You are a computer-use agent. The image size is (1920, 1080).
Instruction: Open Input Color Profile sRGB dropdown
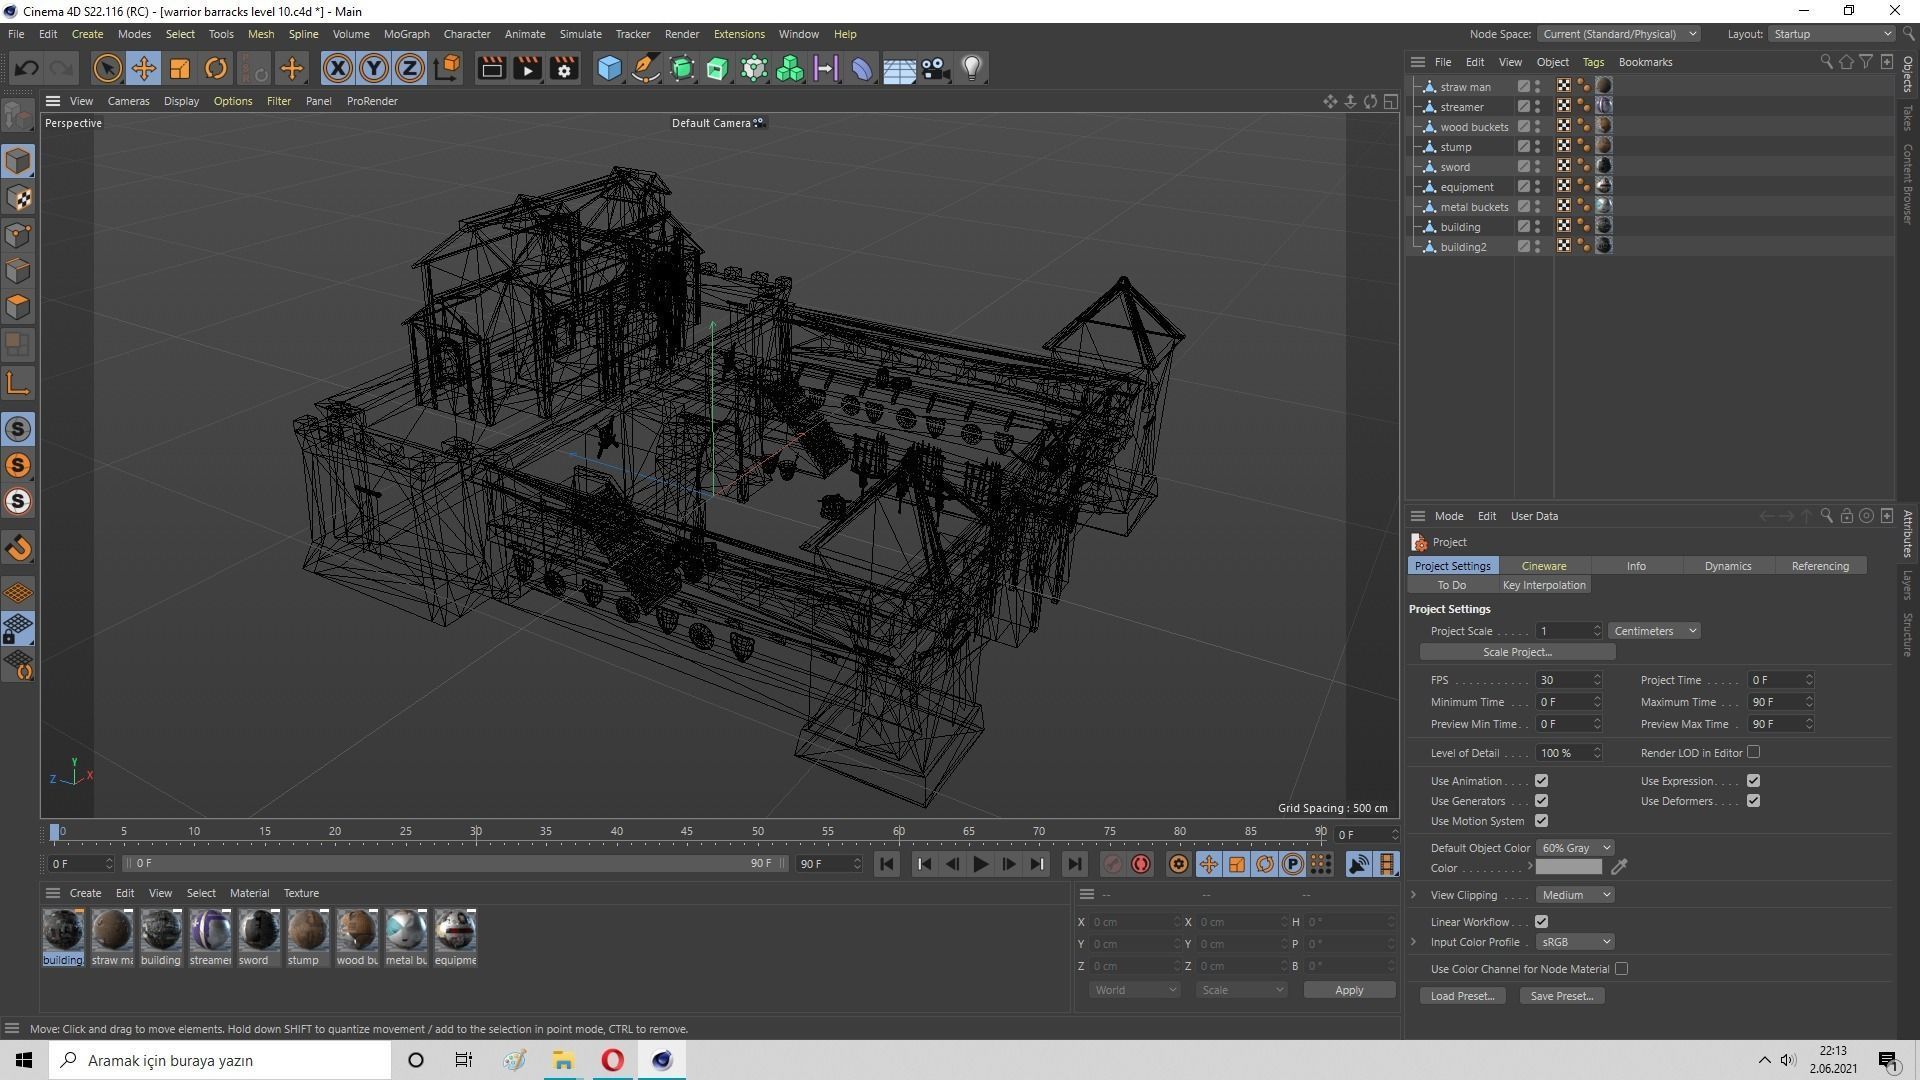[1574, 942]
